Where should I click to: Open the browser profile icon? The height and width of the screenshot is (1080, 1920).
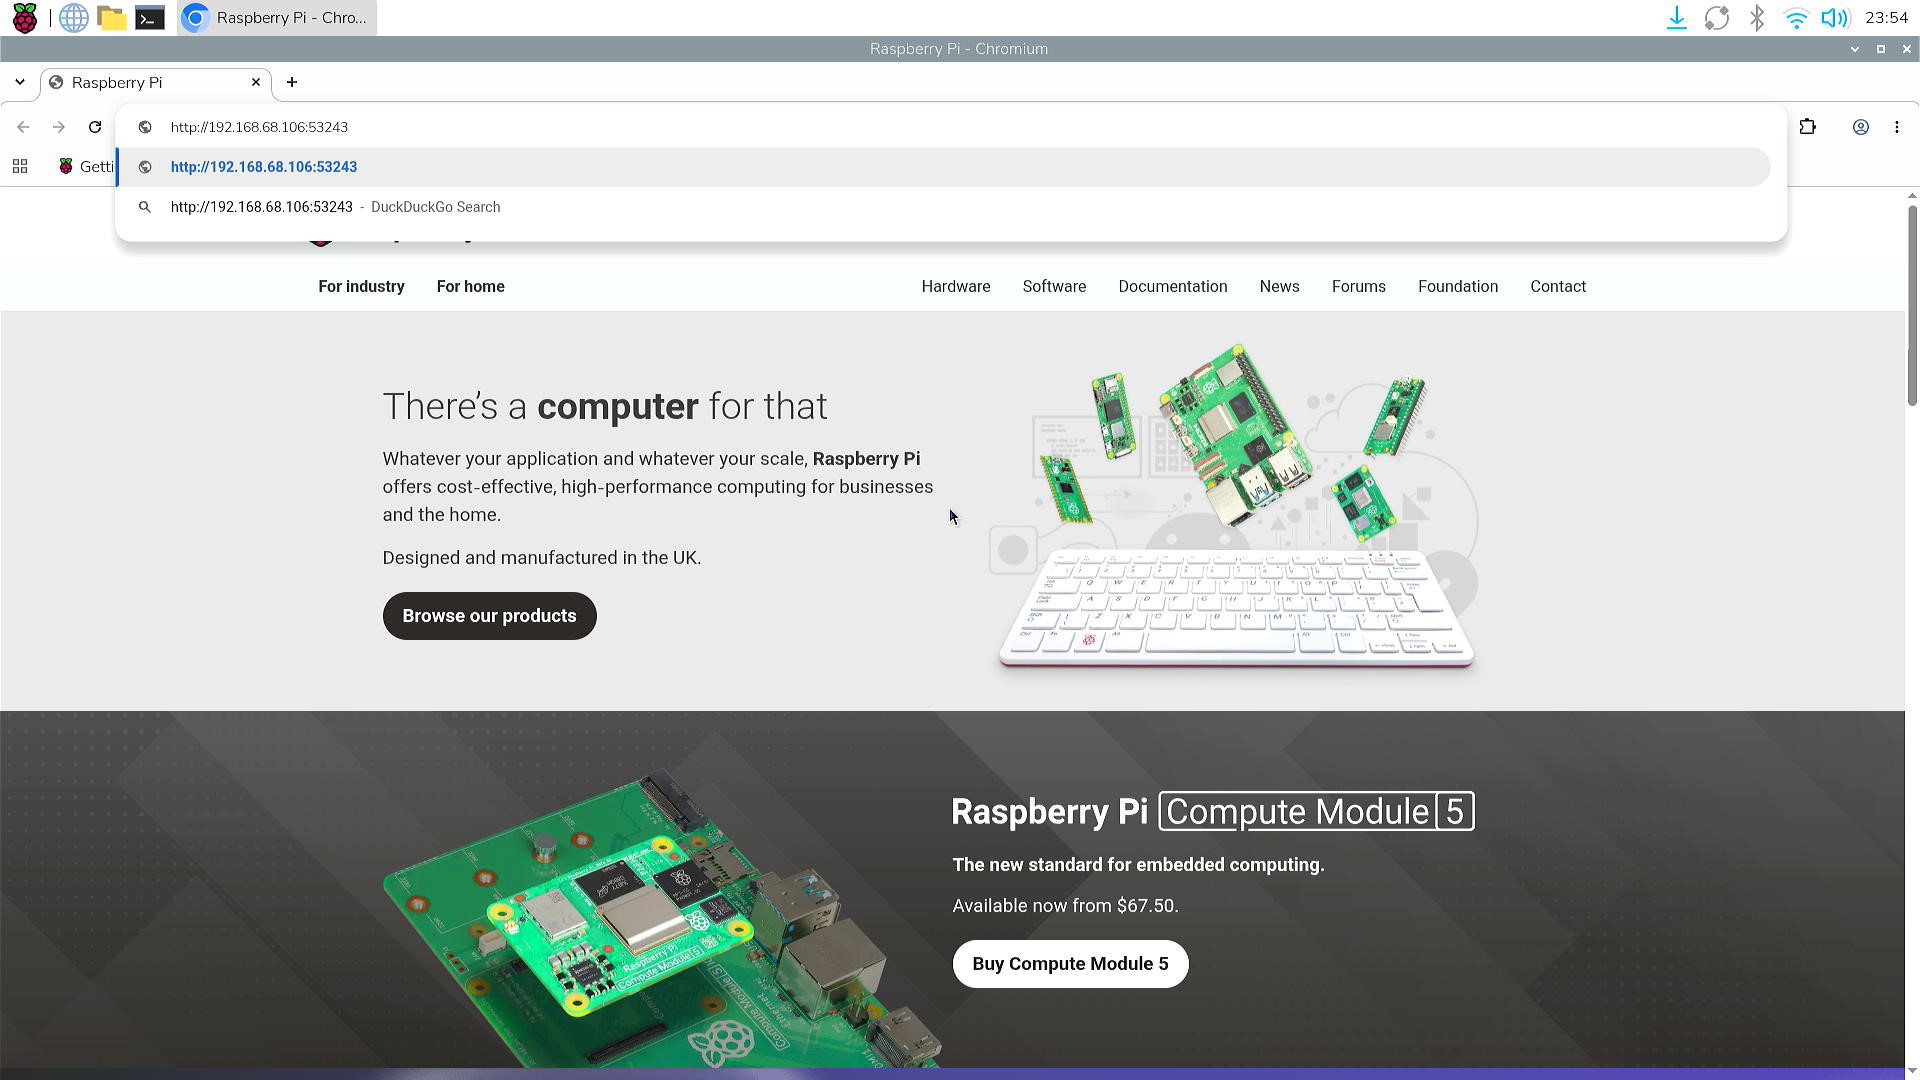pyautogui.click(x=1861, y=127)
